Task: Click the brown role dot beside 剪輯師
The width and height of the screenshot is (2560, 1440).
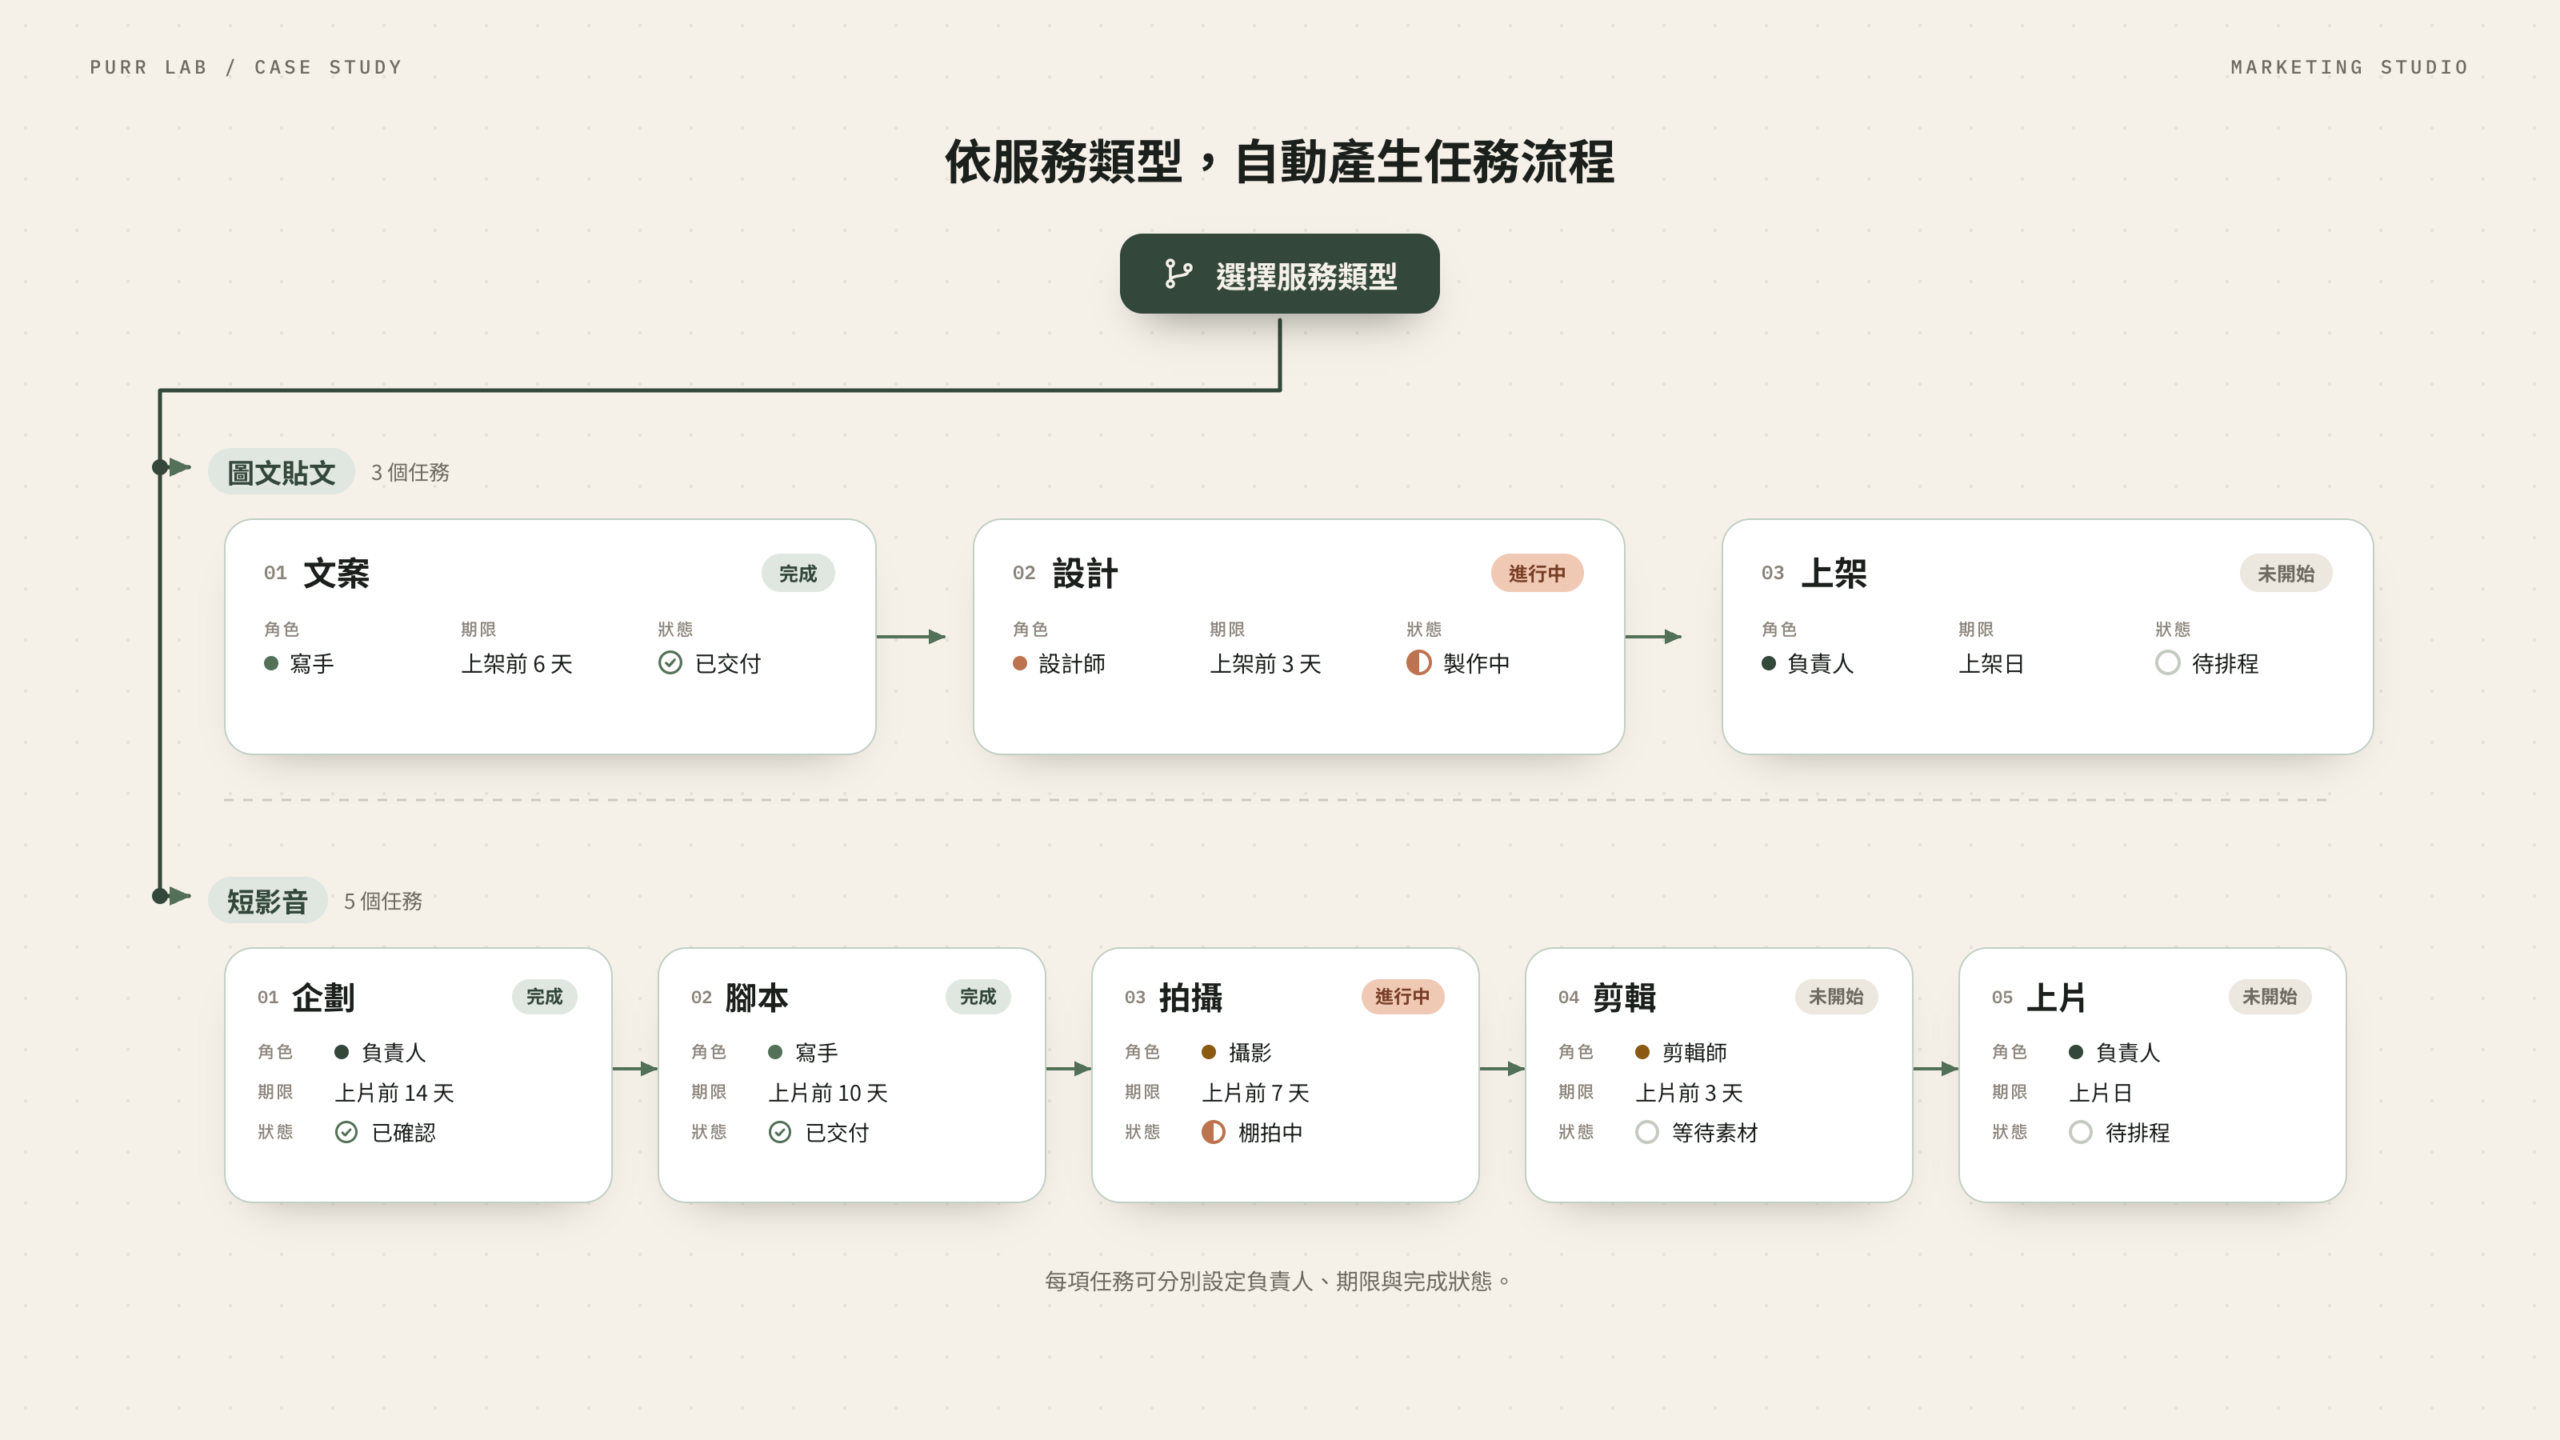Action: (1642, 1052)
